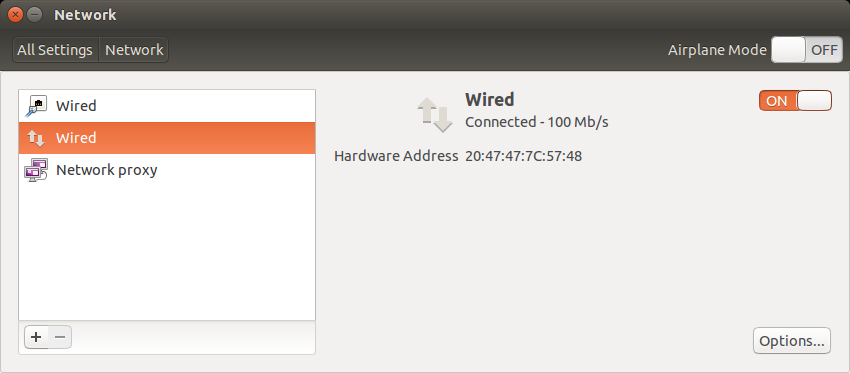
Task: Go back to All Settings
Action: pos(55,50)
